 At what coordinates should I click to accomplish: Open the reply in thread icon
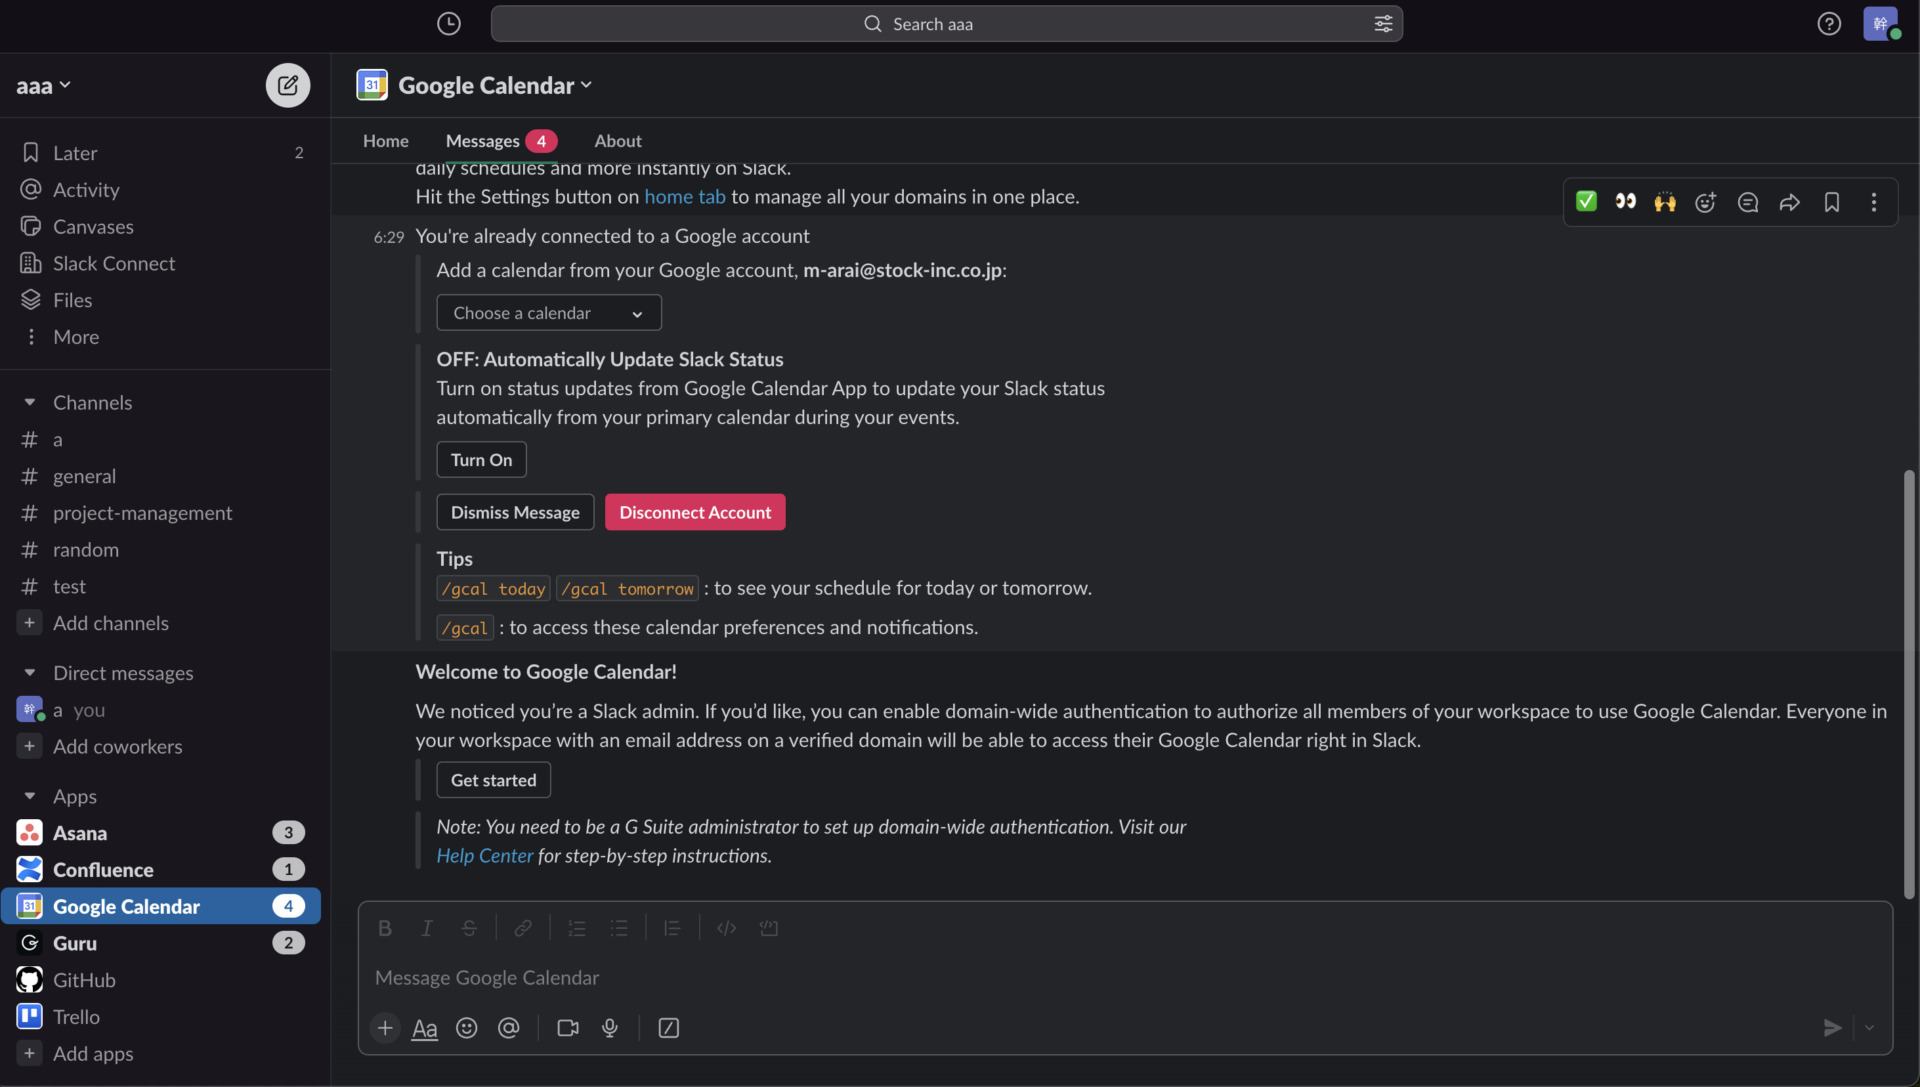[1747, 202]
